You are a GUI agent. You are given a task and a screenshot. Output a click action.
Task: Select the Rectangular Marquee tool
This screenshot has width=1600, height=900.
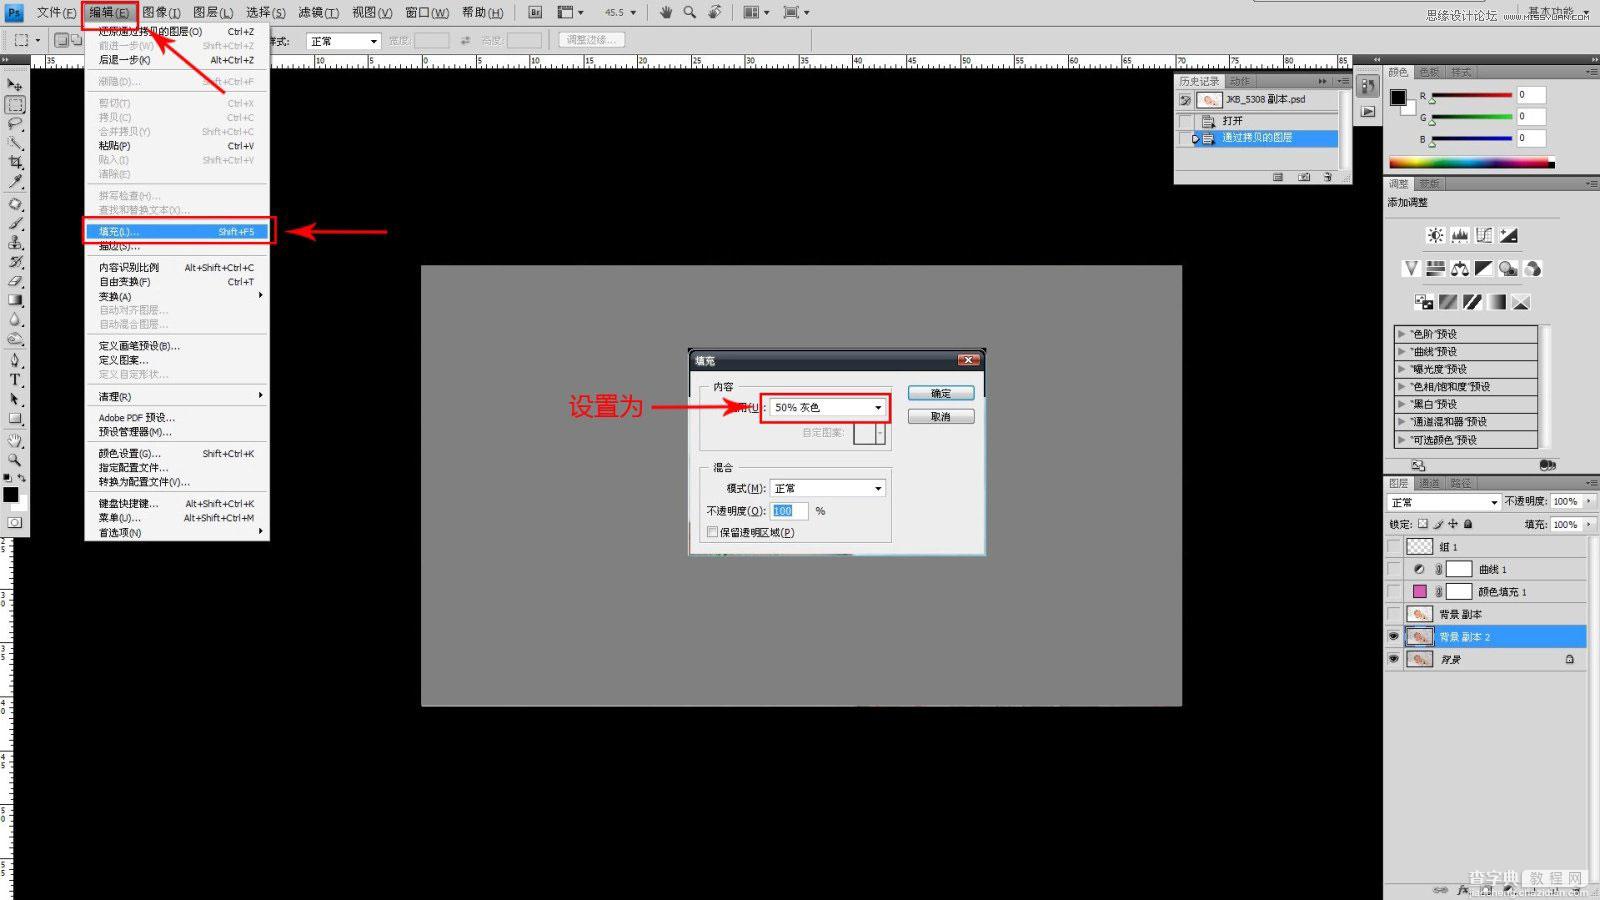(x=15, y=105)
